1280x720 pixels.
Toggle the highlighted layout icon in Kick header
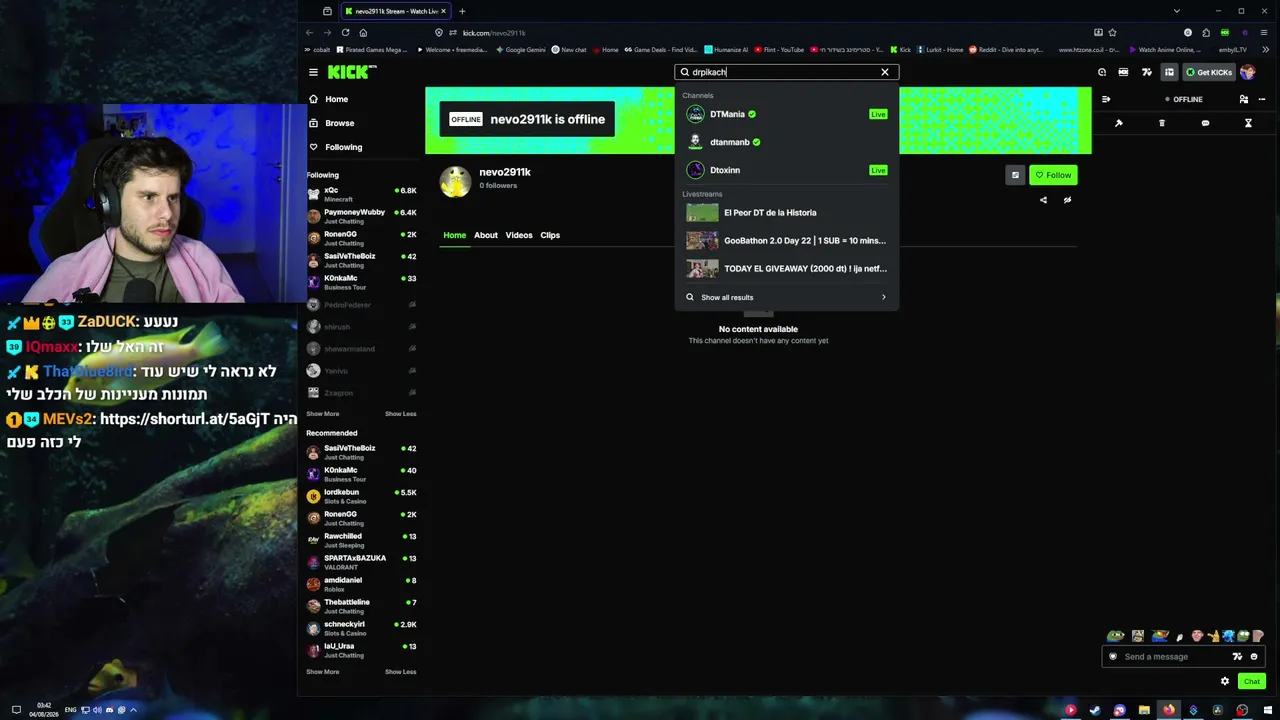[x=1169, y=72]
